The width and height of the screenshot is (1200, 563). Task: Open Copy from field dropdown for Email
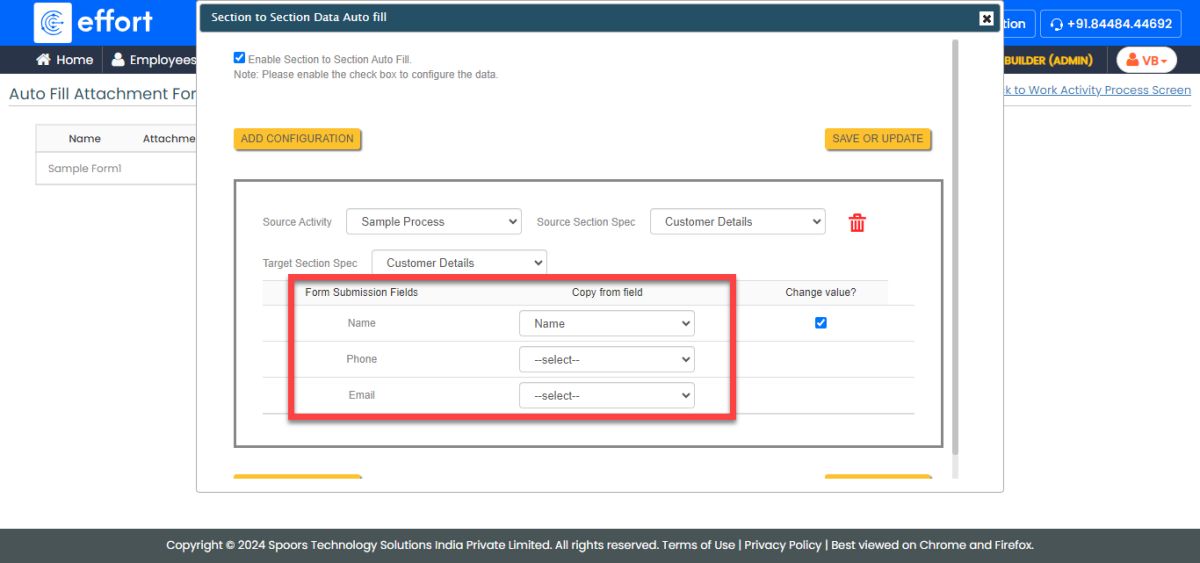click(607, 396)
